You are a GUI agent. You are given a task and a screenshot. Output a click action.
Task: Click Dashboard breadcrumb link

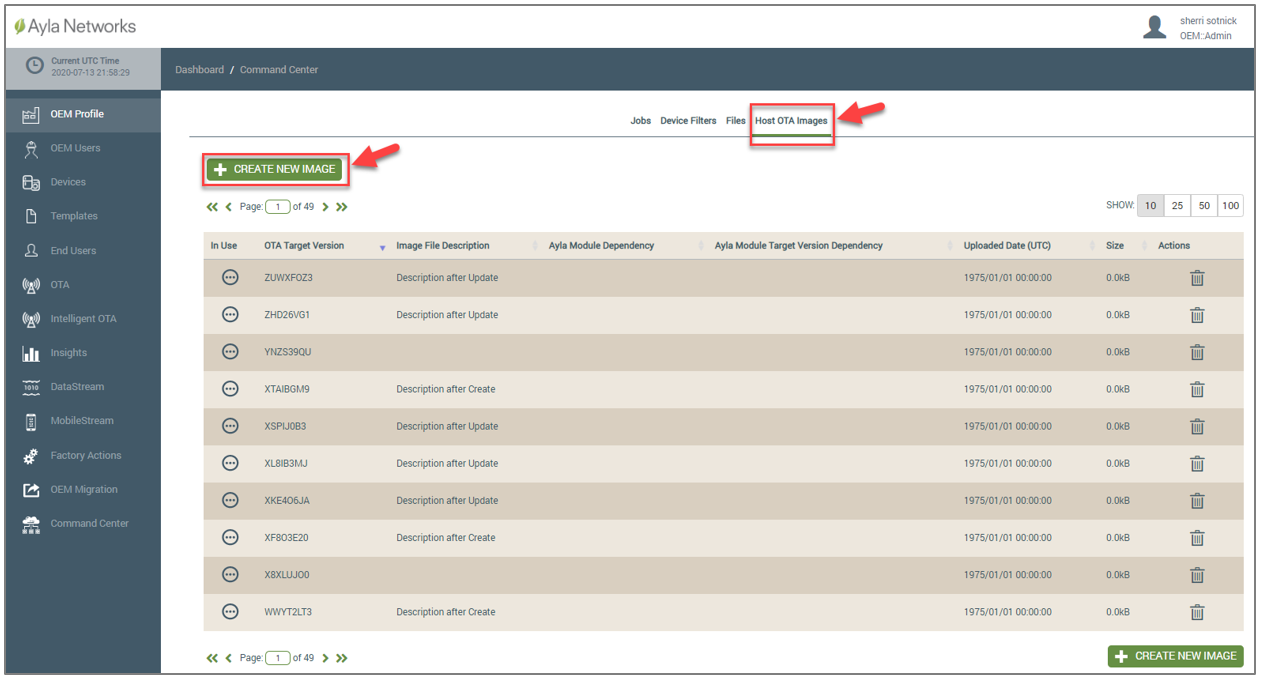point(199,70)
